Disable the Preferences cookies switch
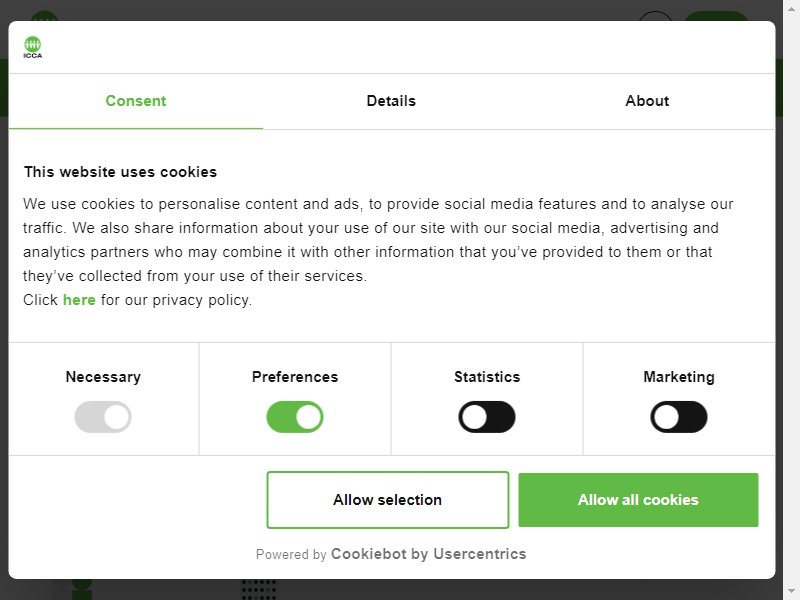 click(295, 417)
